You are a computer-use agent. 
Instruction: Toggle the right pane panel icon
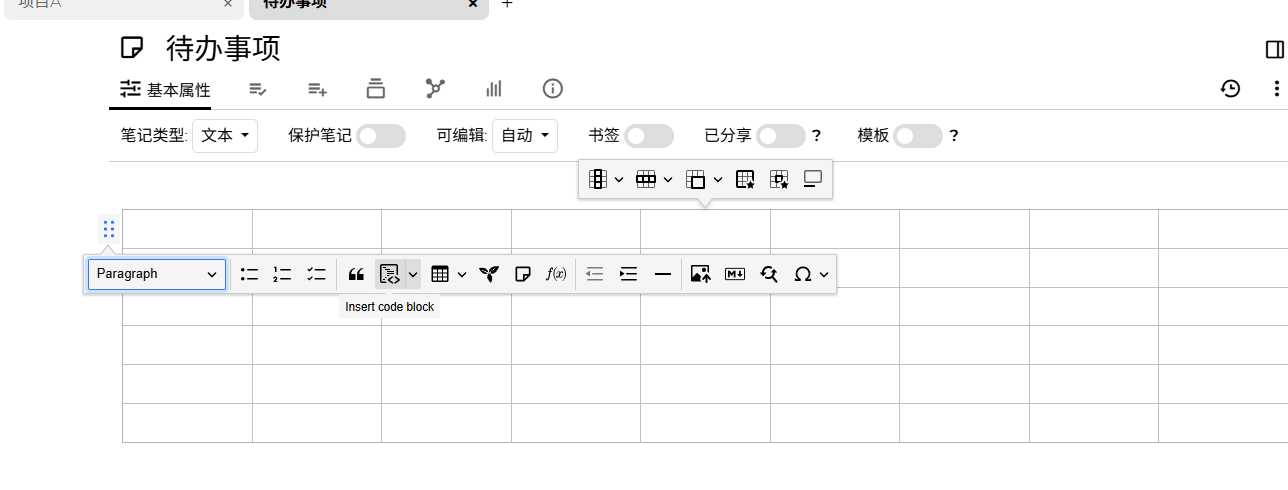tap(1275, 49)
